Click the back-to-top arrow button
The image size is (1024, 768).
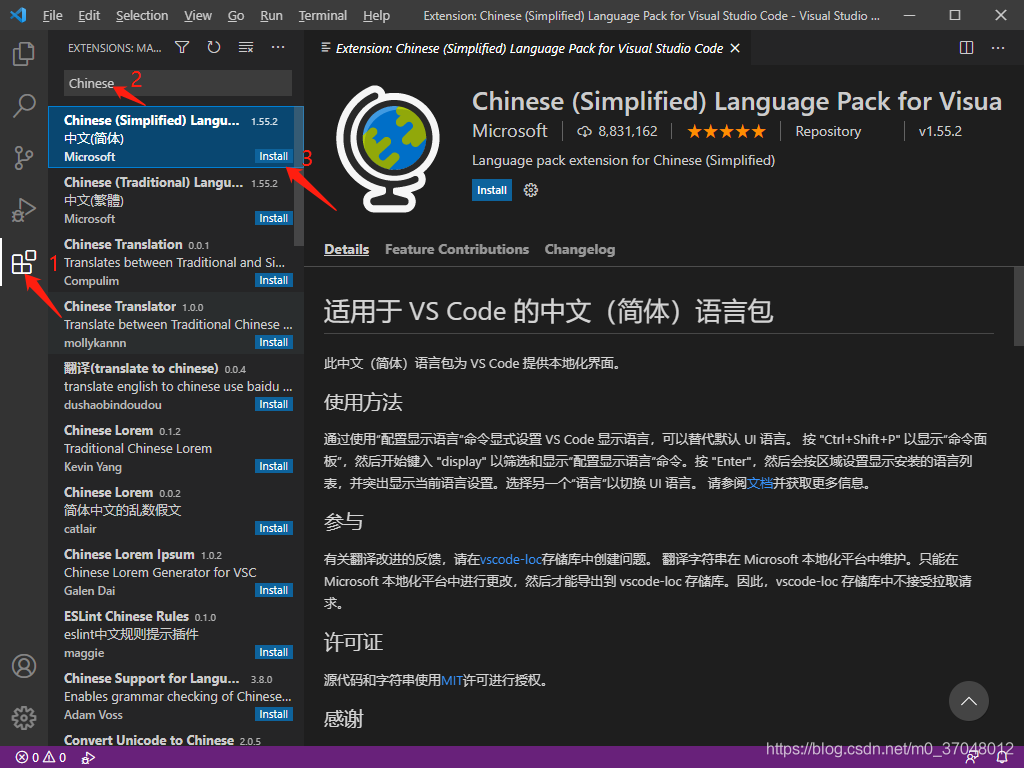coord(968,701)
